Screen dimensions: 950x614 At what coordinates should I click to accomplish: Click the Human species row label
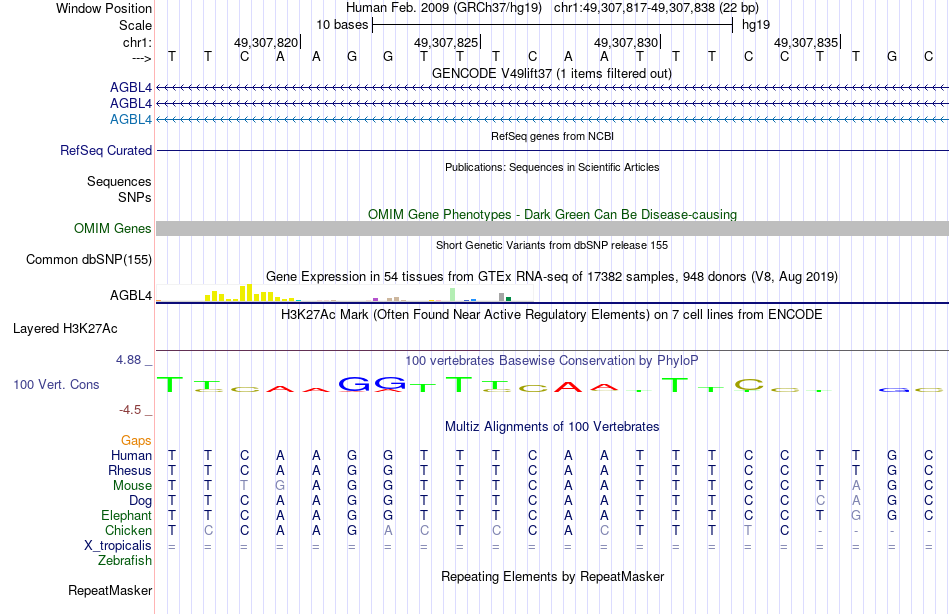(x=131, y=455)
